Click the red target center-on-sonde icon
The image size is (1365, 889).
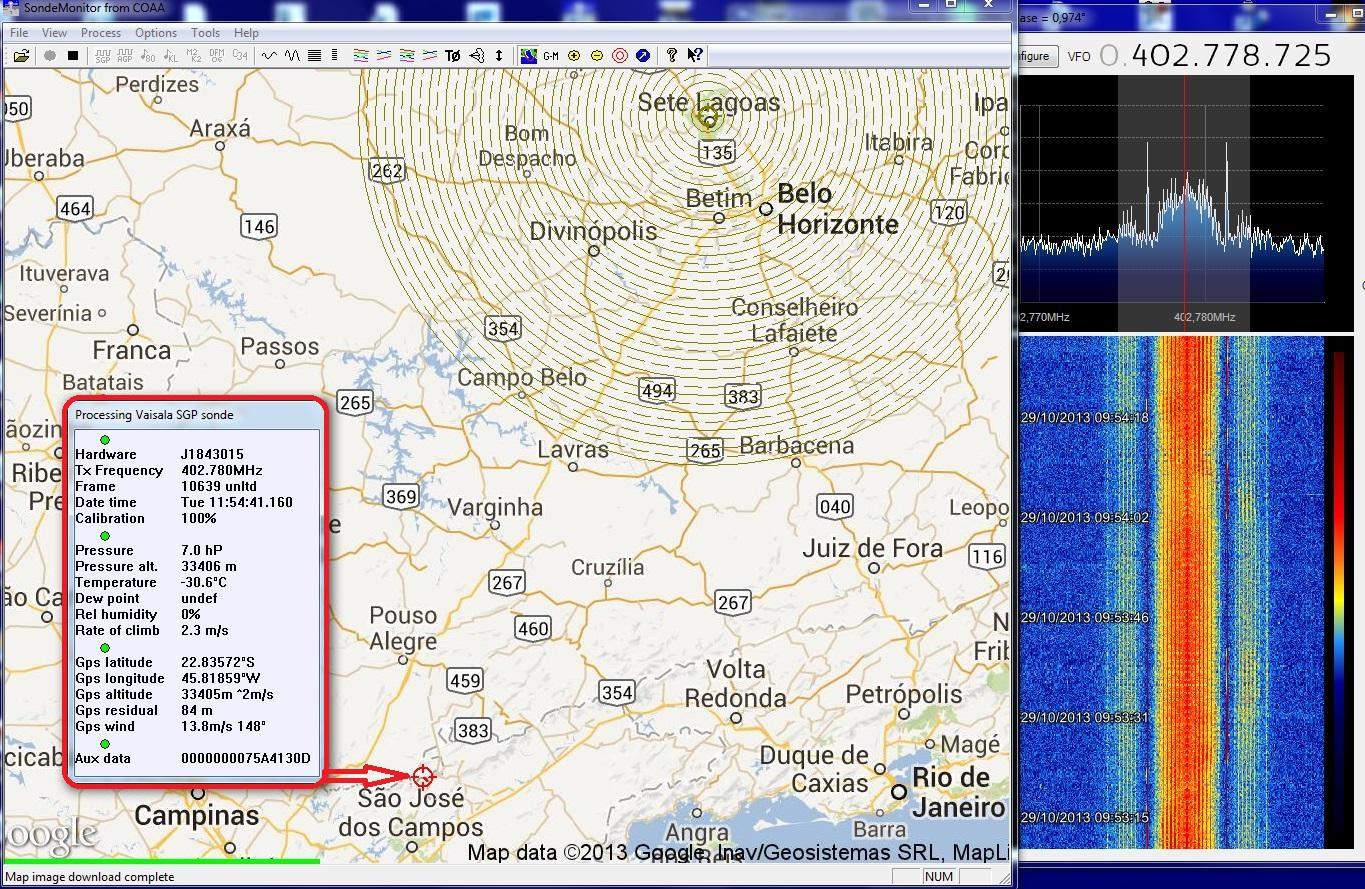(620, 56)
